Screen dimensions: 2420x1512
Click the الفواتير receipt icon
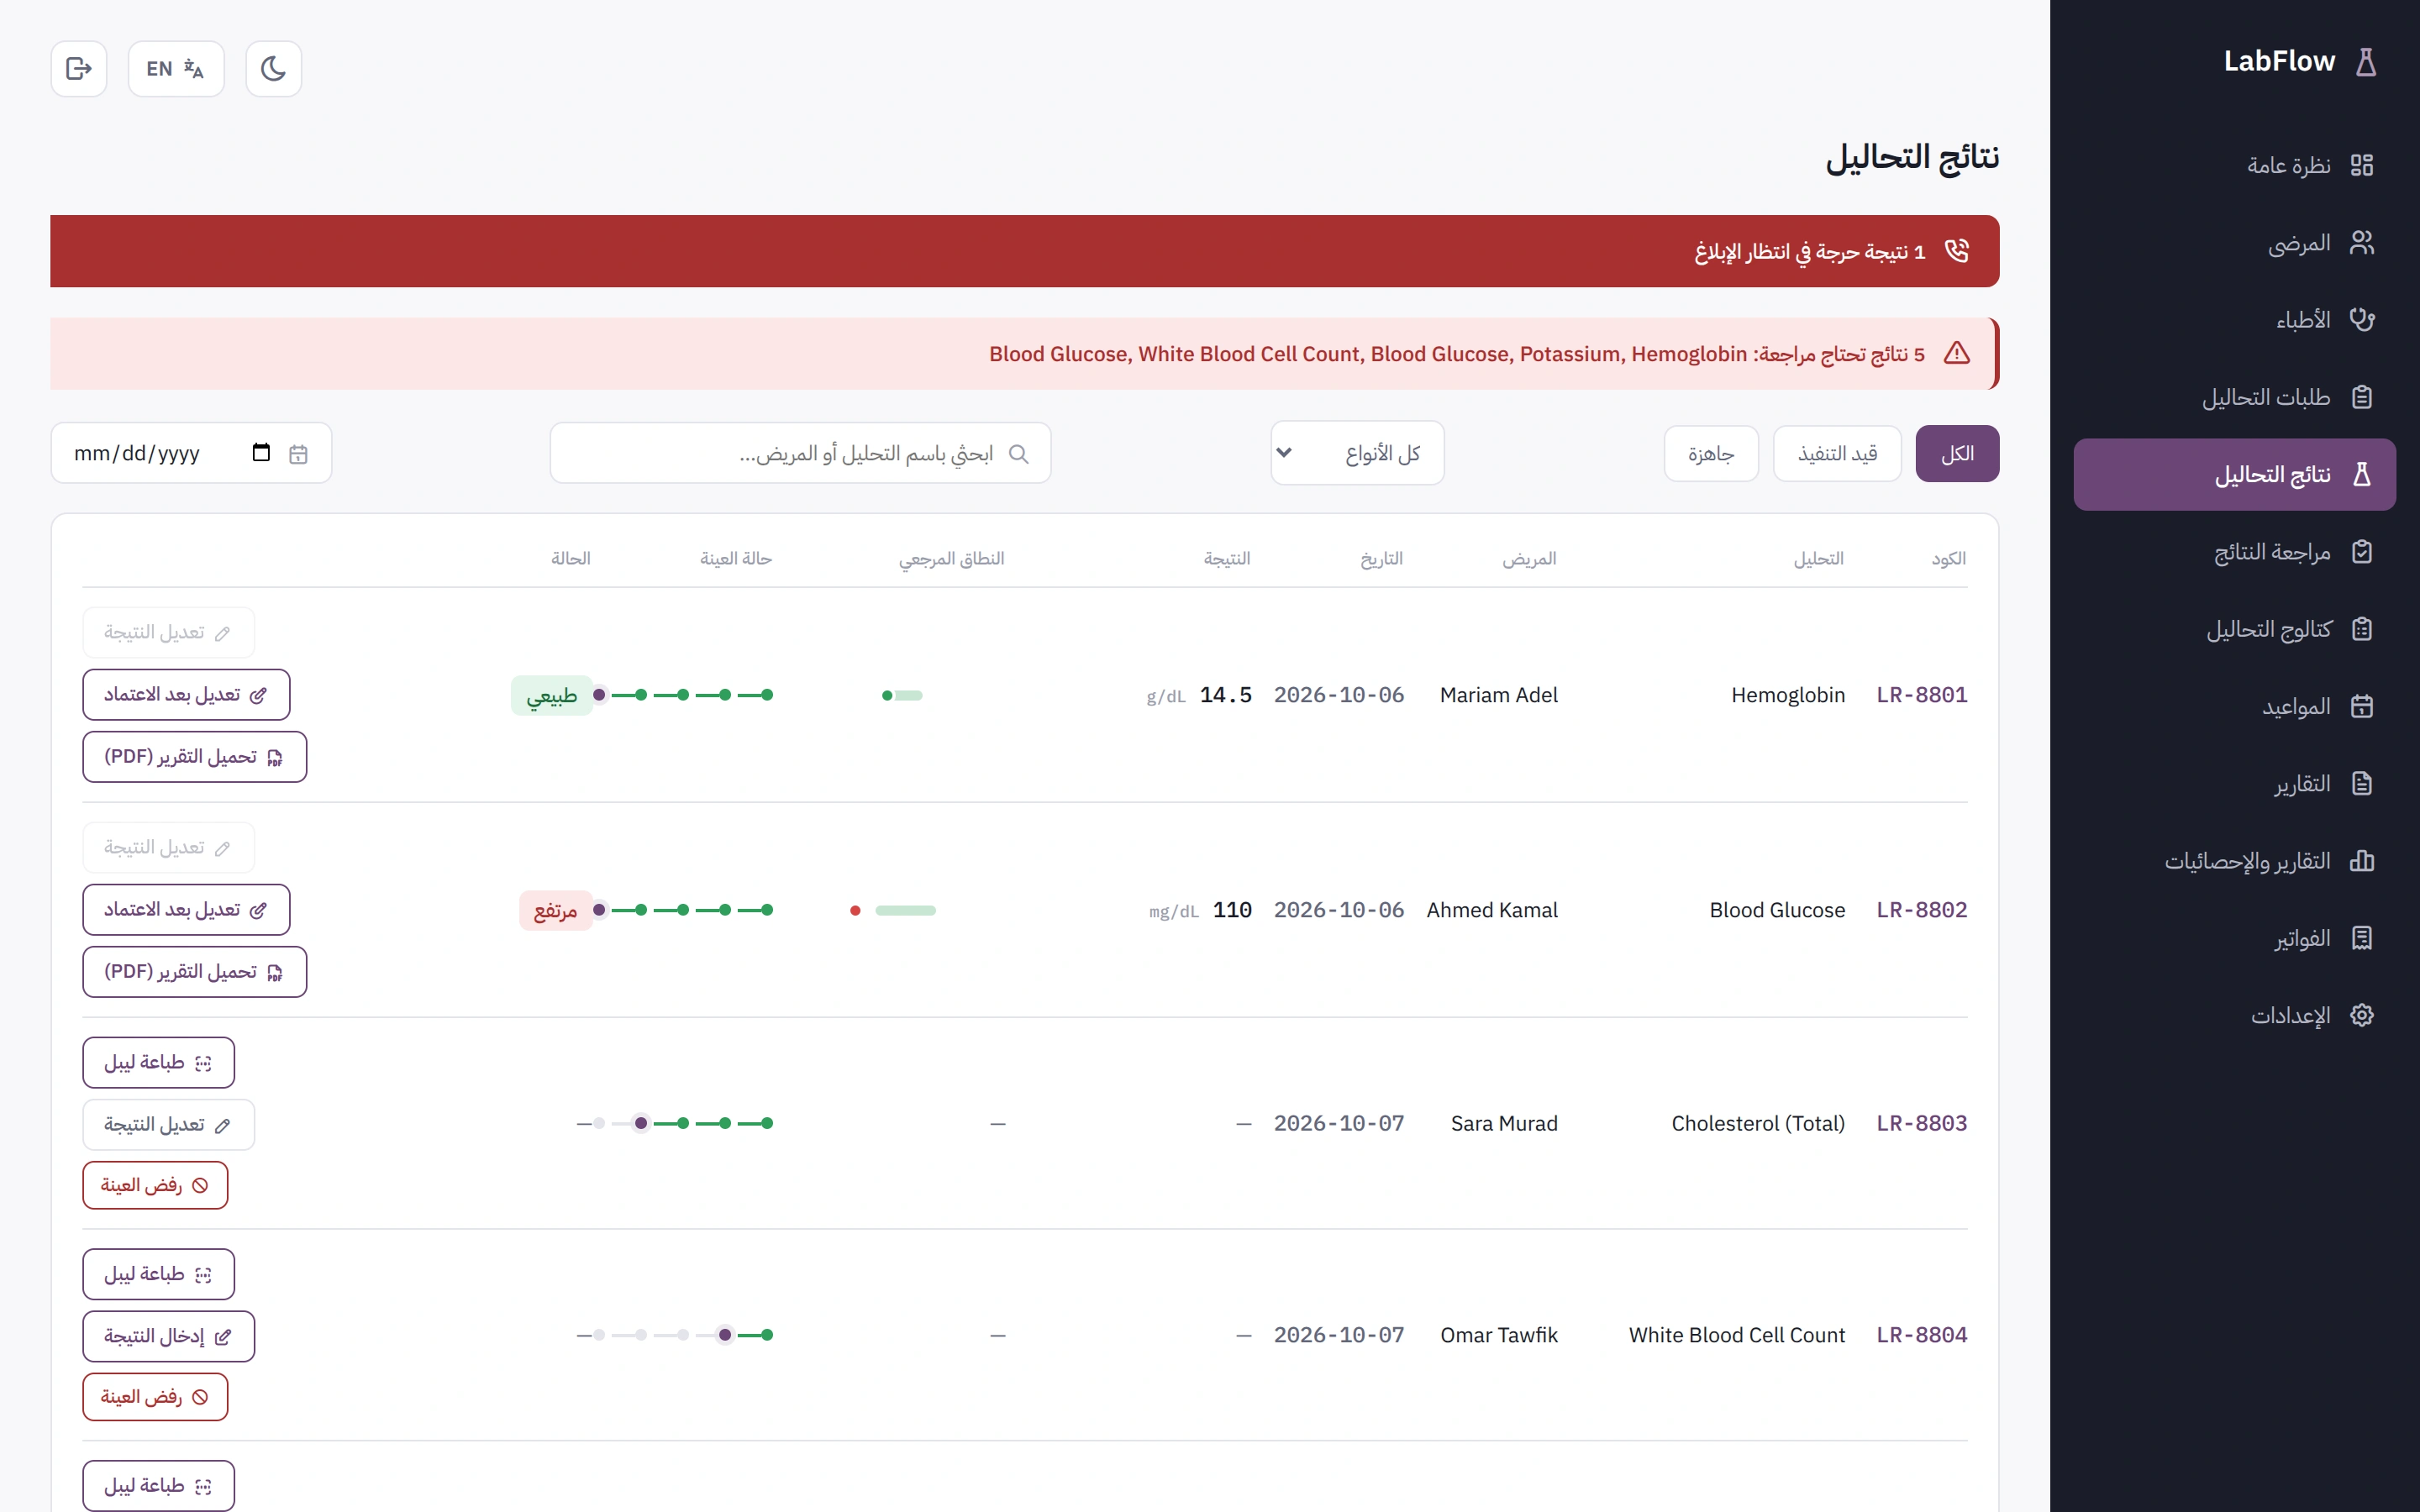point(2362,938)
